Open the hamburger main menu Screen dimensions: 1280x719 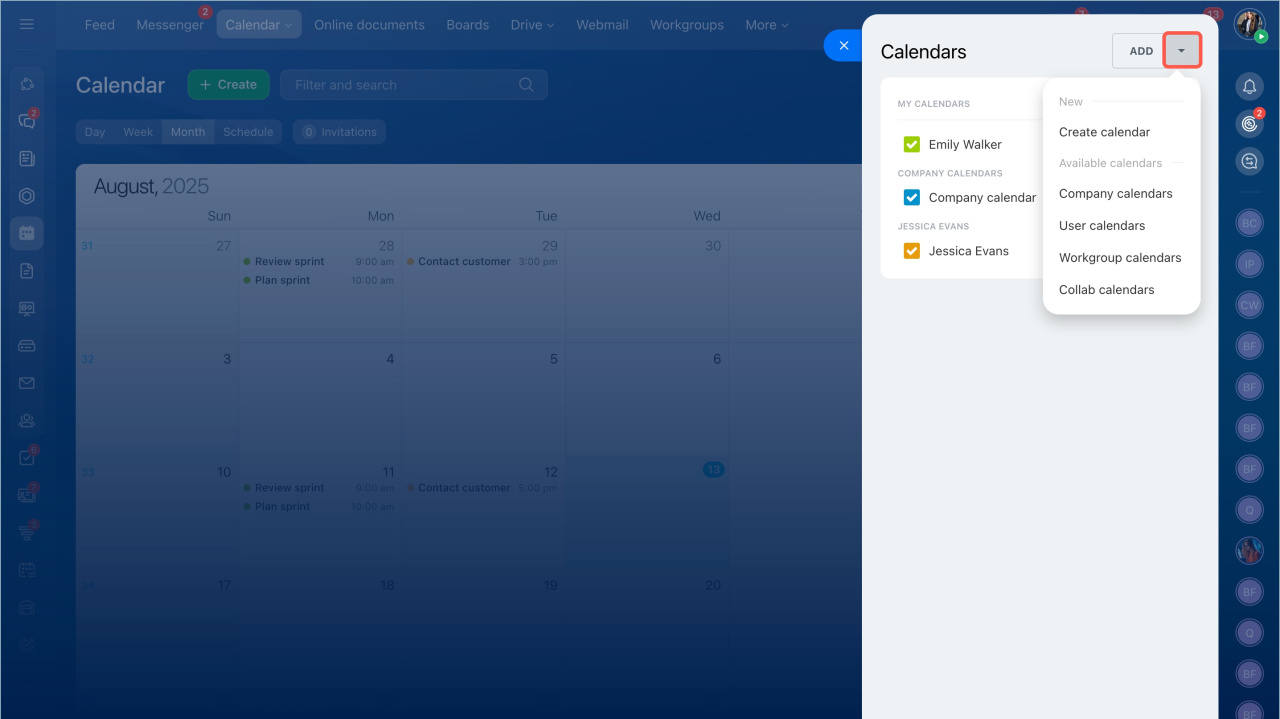pos(27,24)
